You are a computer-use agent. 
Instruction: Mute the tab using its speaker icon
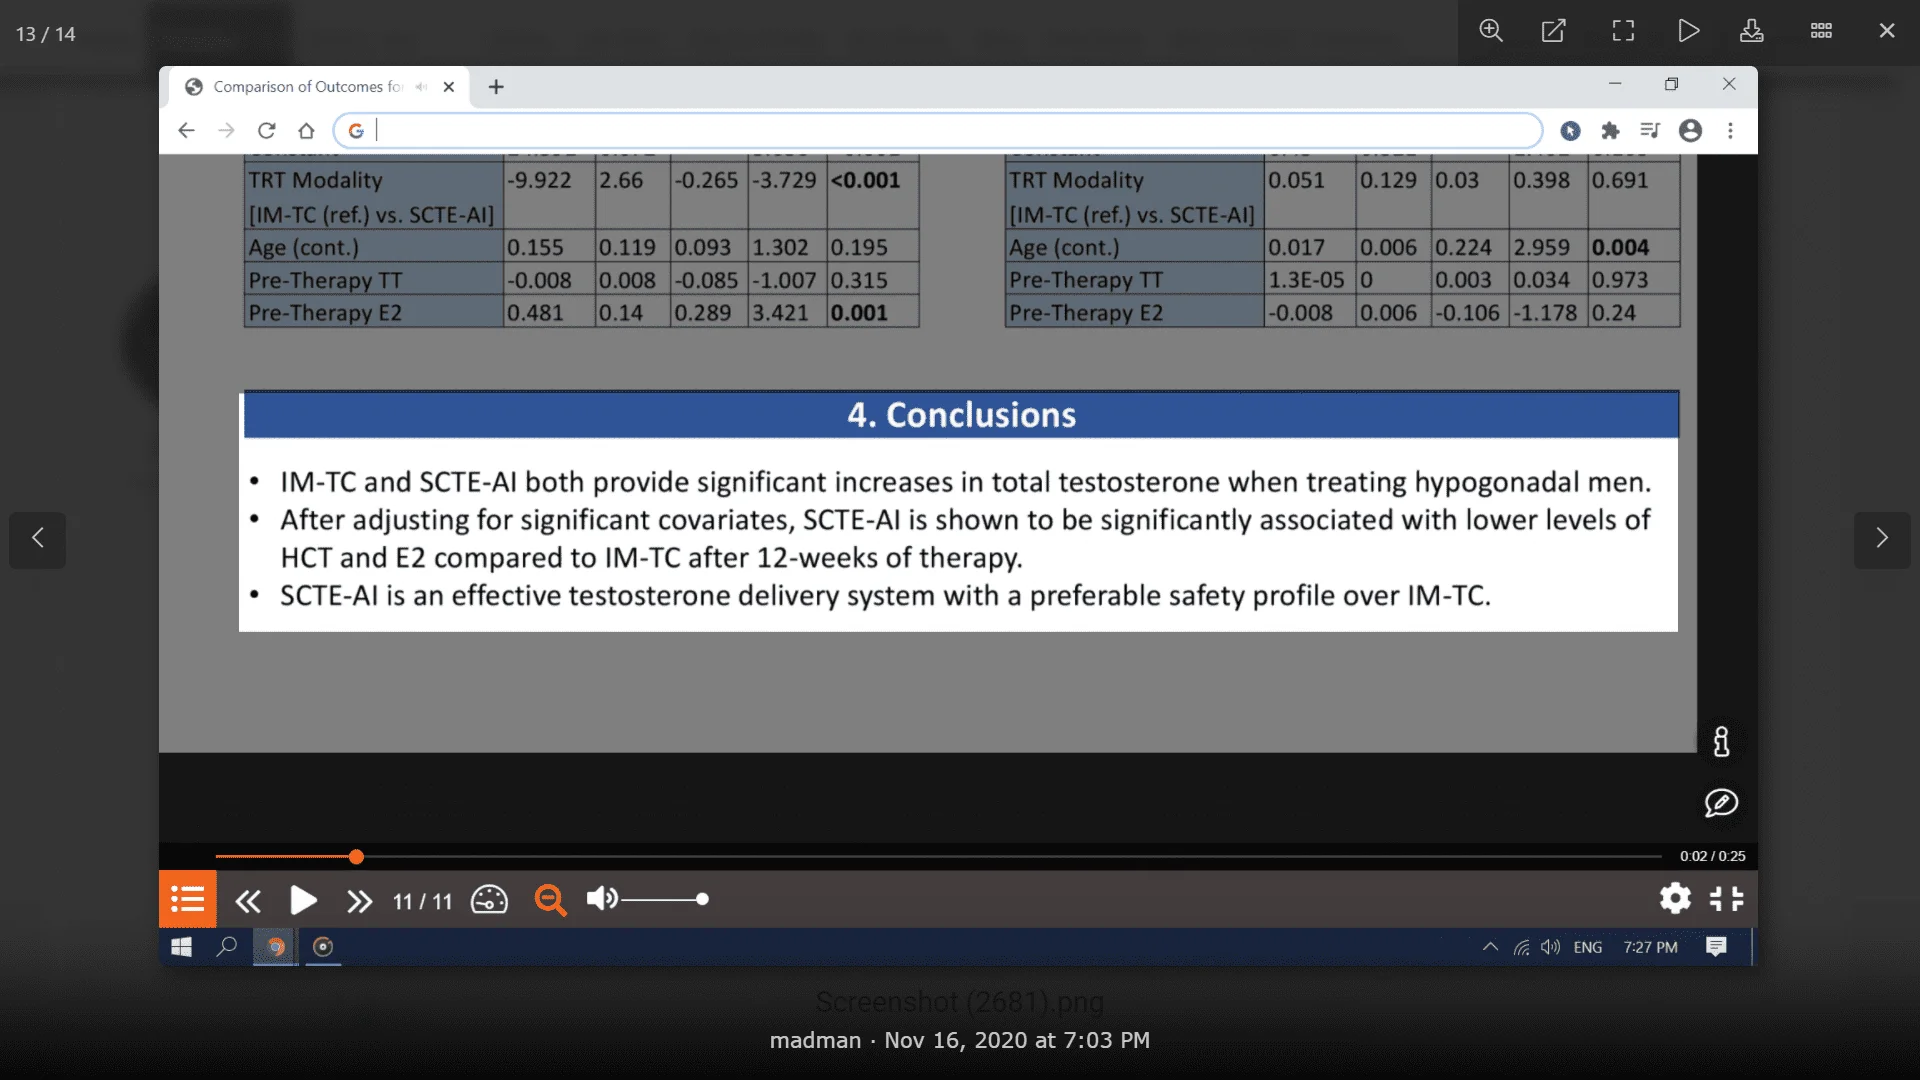421,87
